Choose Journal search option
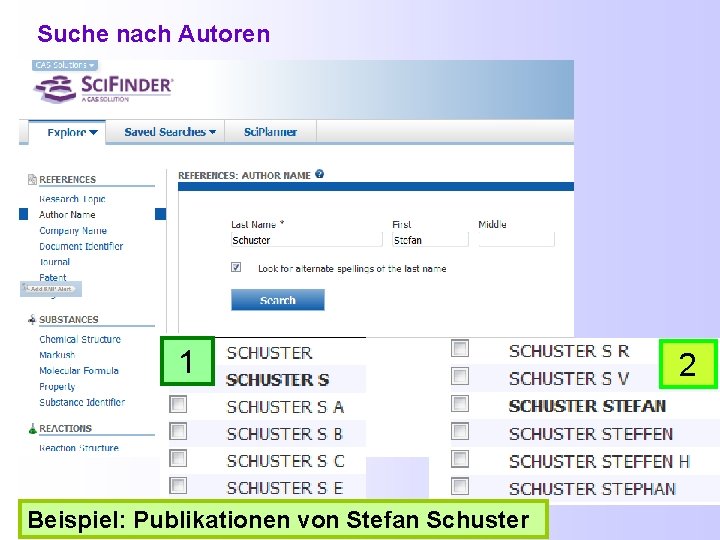The height and width of the screenshot is (540, 720). [55, 262]
